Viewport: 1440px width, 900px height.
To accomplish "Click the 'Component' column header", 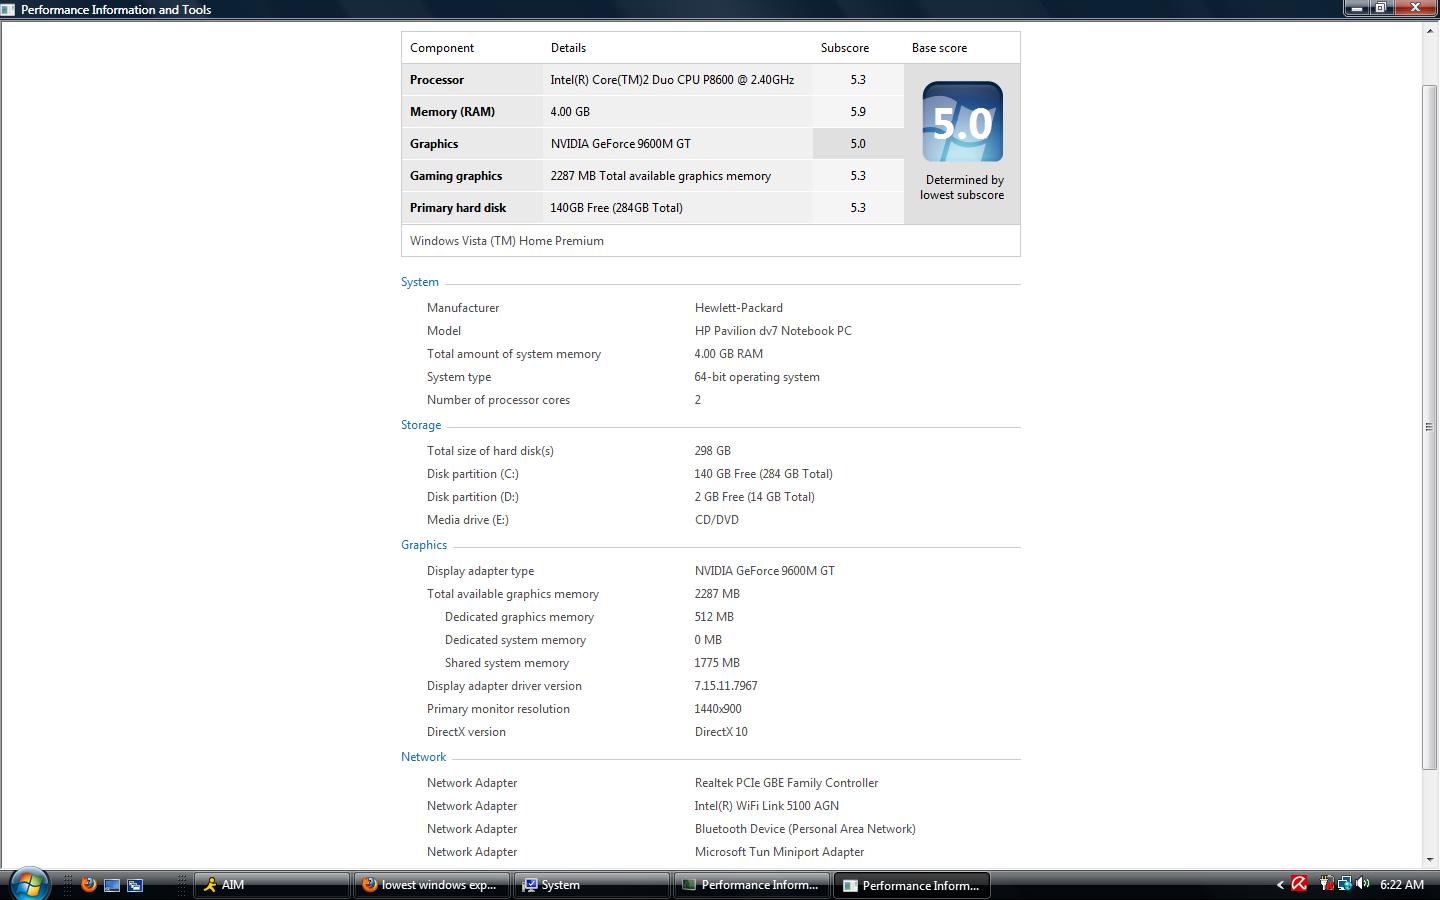I will click(x=442, y=48).
